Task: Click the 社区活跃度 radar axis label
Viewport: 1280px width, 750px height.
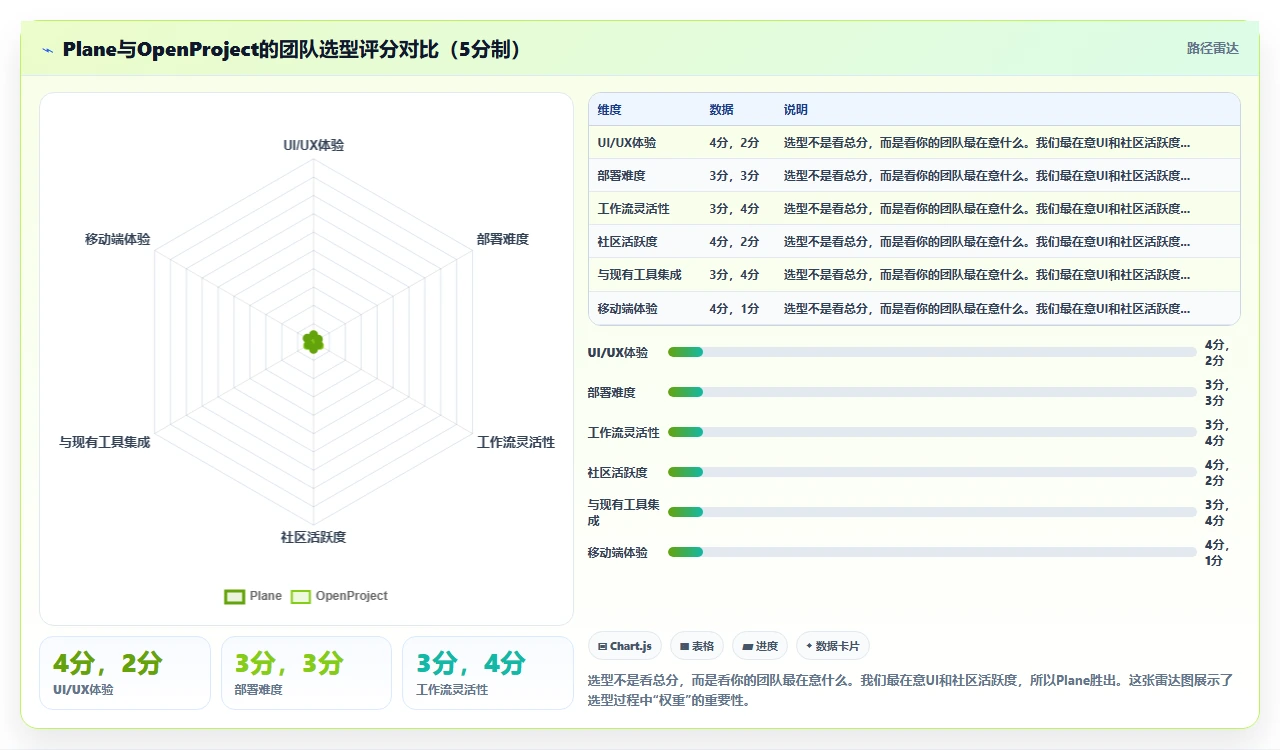Action: 313,537
